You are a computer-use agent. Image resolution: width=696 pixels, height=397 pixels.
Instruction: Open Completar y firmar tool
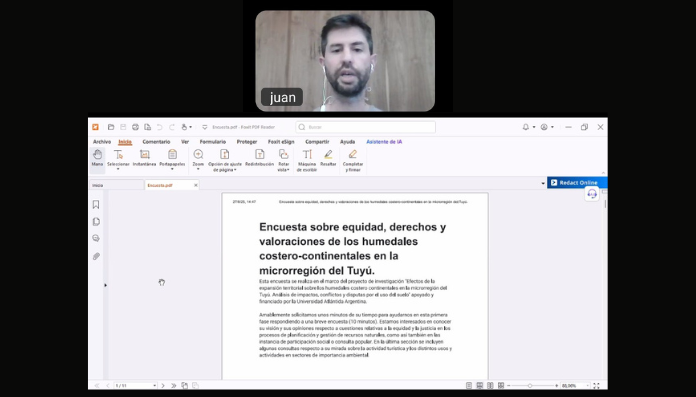click(x=353, y=160)
